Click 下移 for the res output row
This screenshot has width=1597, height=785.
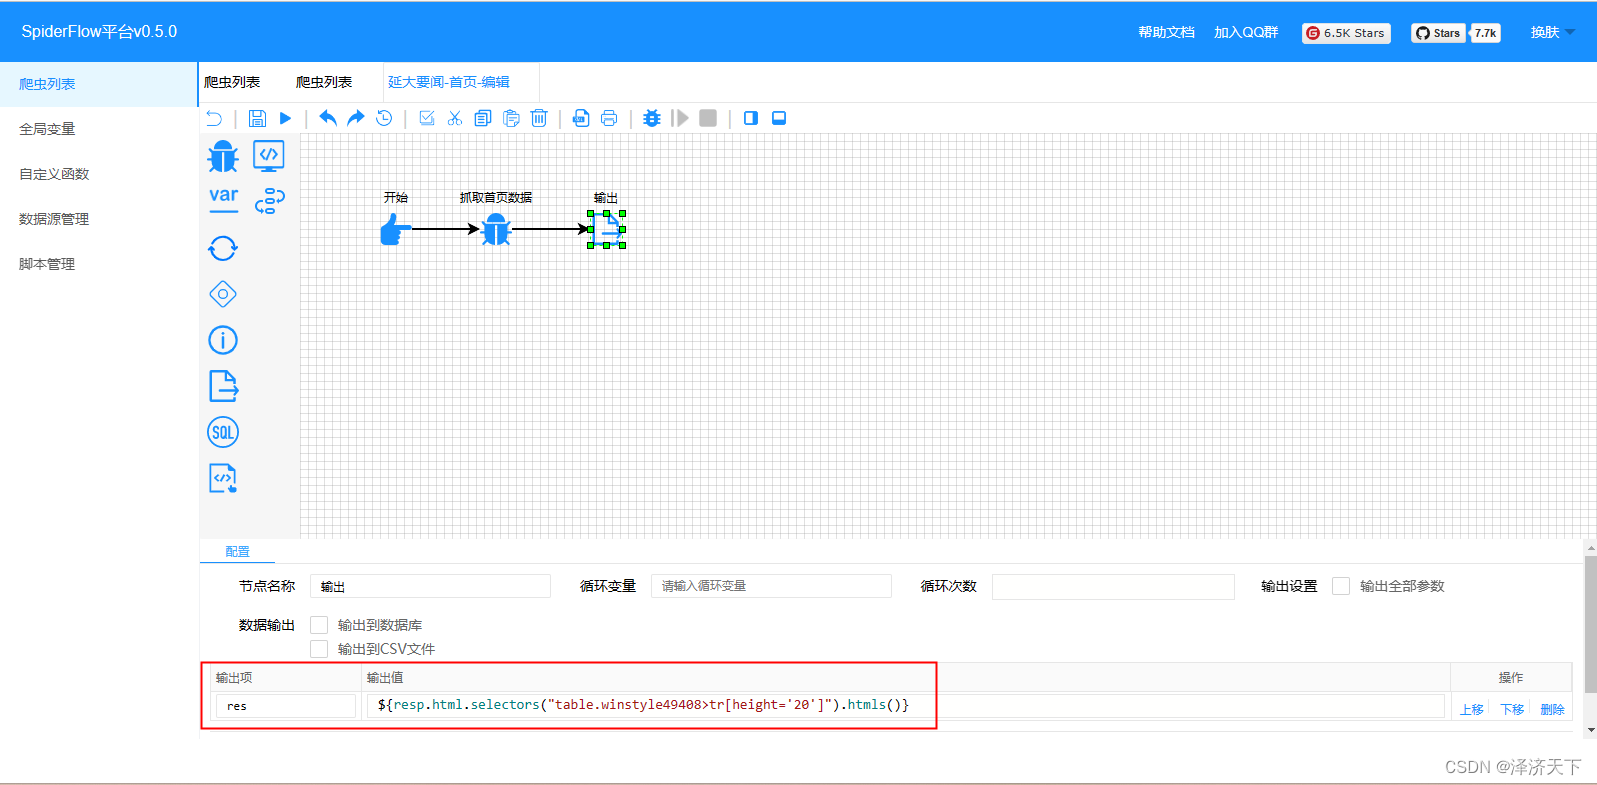point(1512,709)
